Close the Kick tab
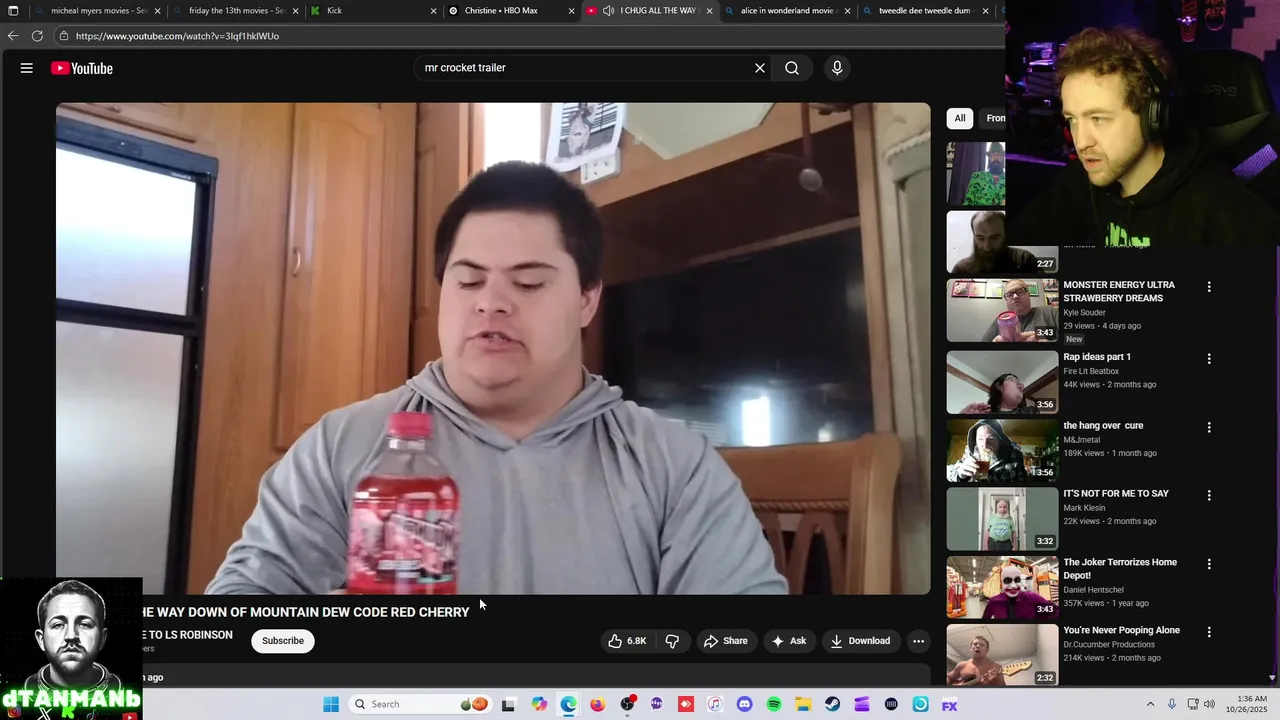Image resolution: width=1280 pixels, height=720 pixels. [x=433, y=11]
